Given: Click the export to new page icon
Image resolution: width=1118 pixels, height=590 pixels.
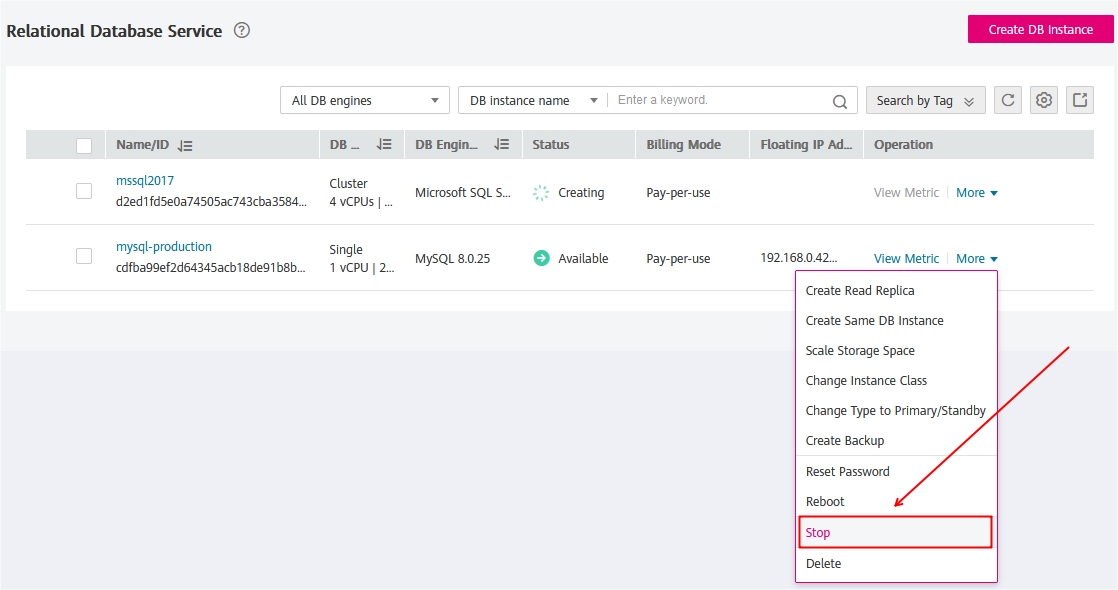Looking at the screenshot, I should click(1079, 100).
